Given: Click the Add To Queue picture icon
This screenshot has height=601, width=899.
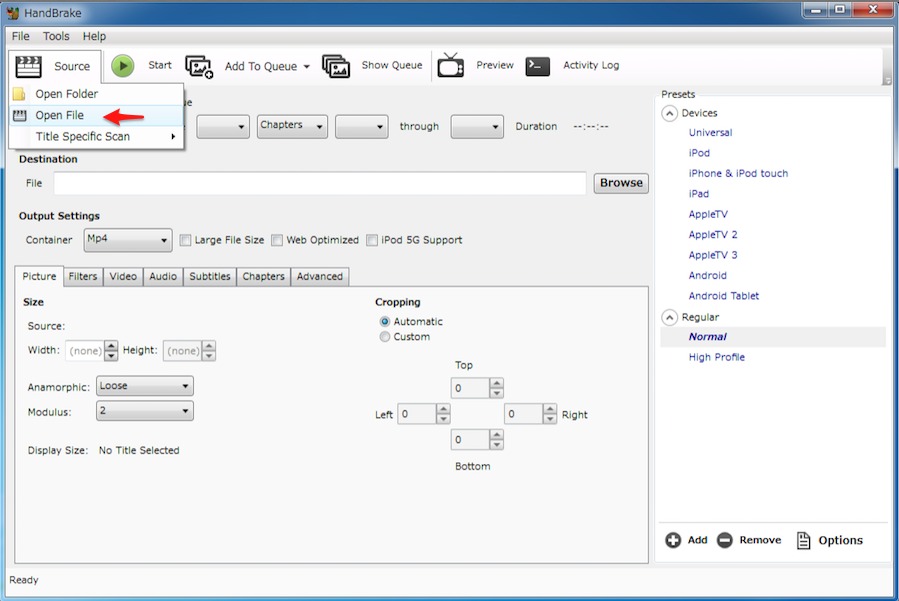Looking at the screenshot, I should 199,67.
